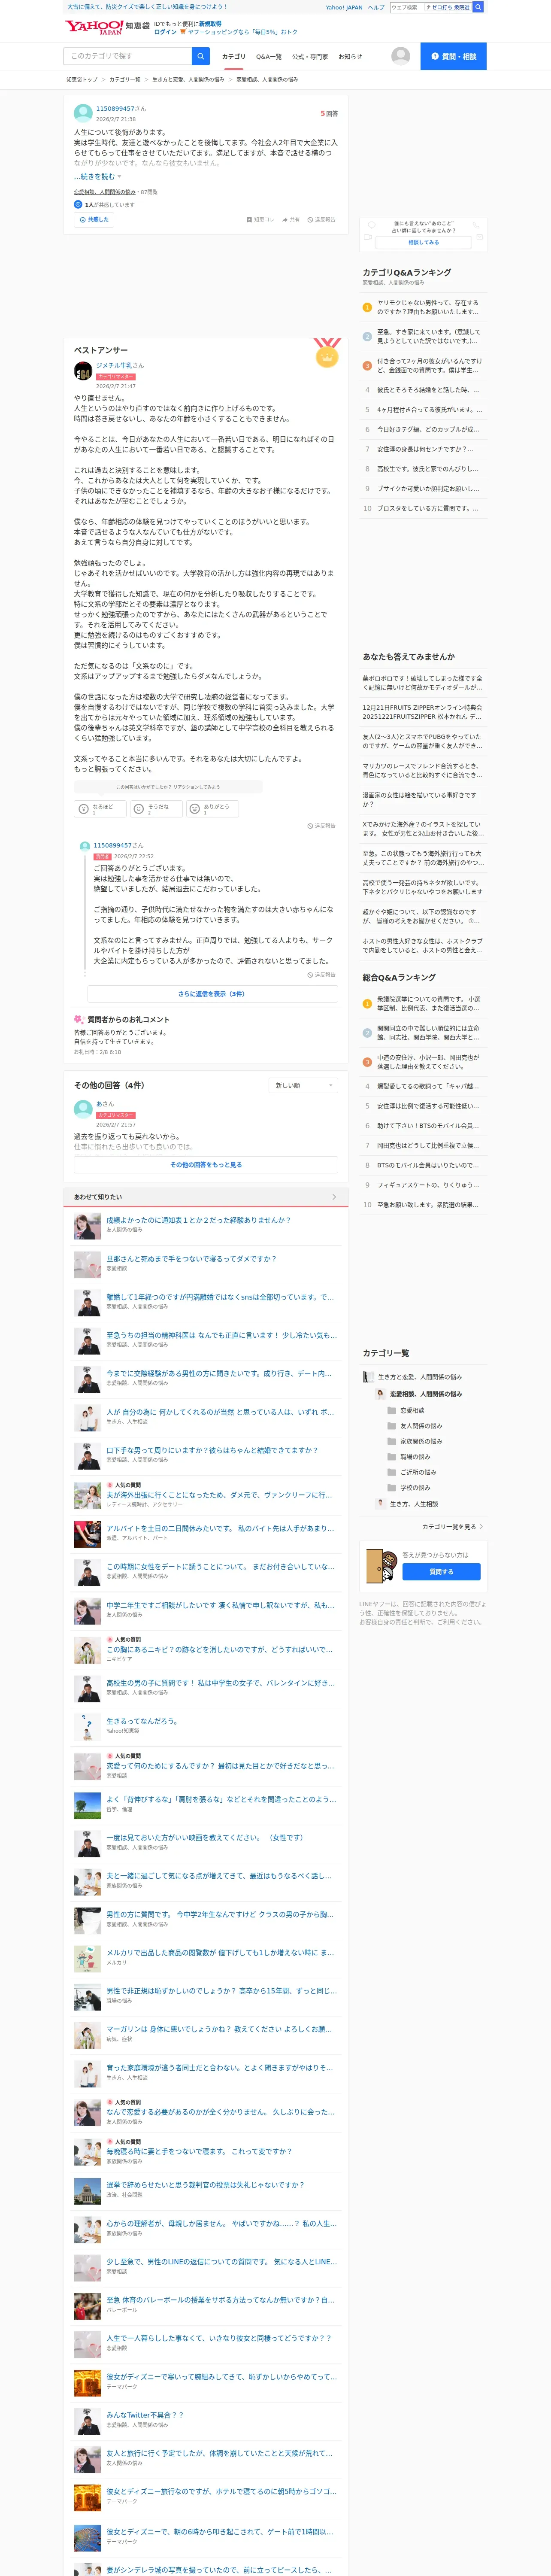Open the user avatar icon in header
This screenshot has width=551, height=2576.
[x=401, y=56]
